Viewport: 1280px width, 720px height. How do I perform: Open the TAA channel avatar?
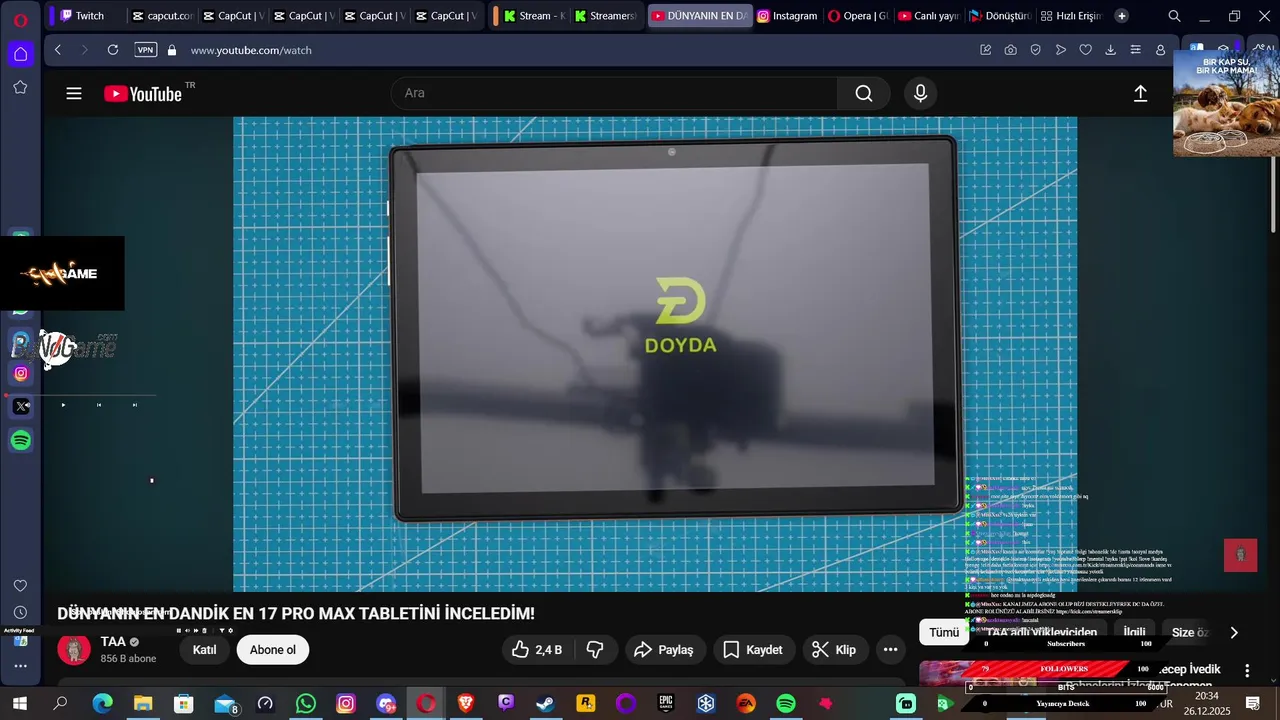point(74,649)
